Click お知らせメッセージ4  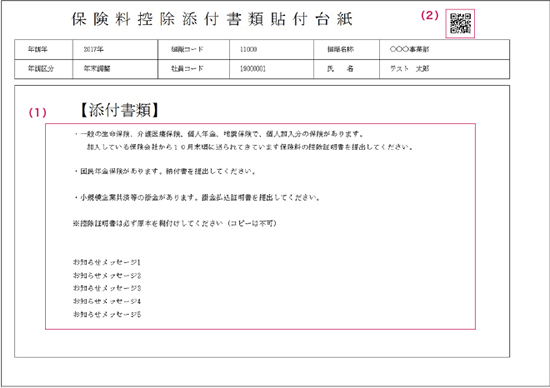107,301
